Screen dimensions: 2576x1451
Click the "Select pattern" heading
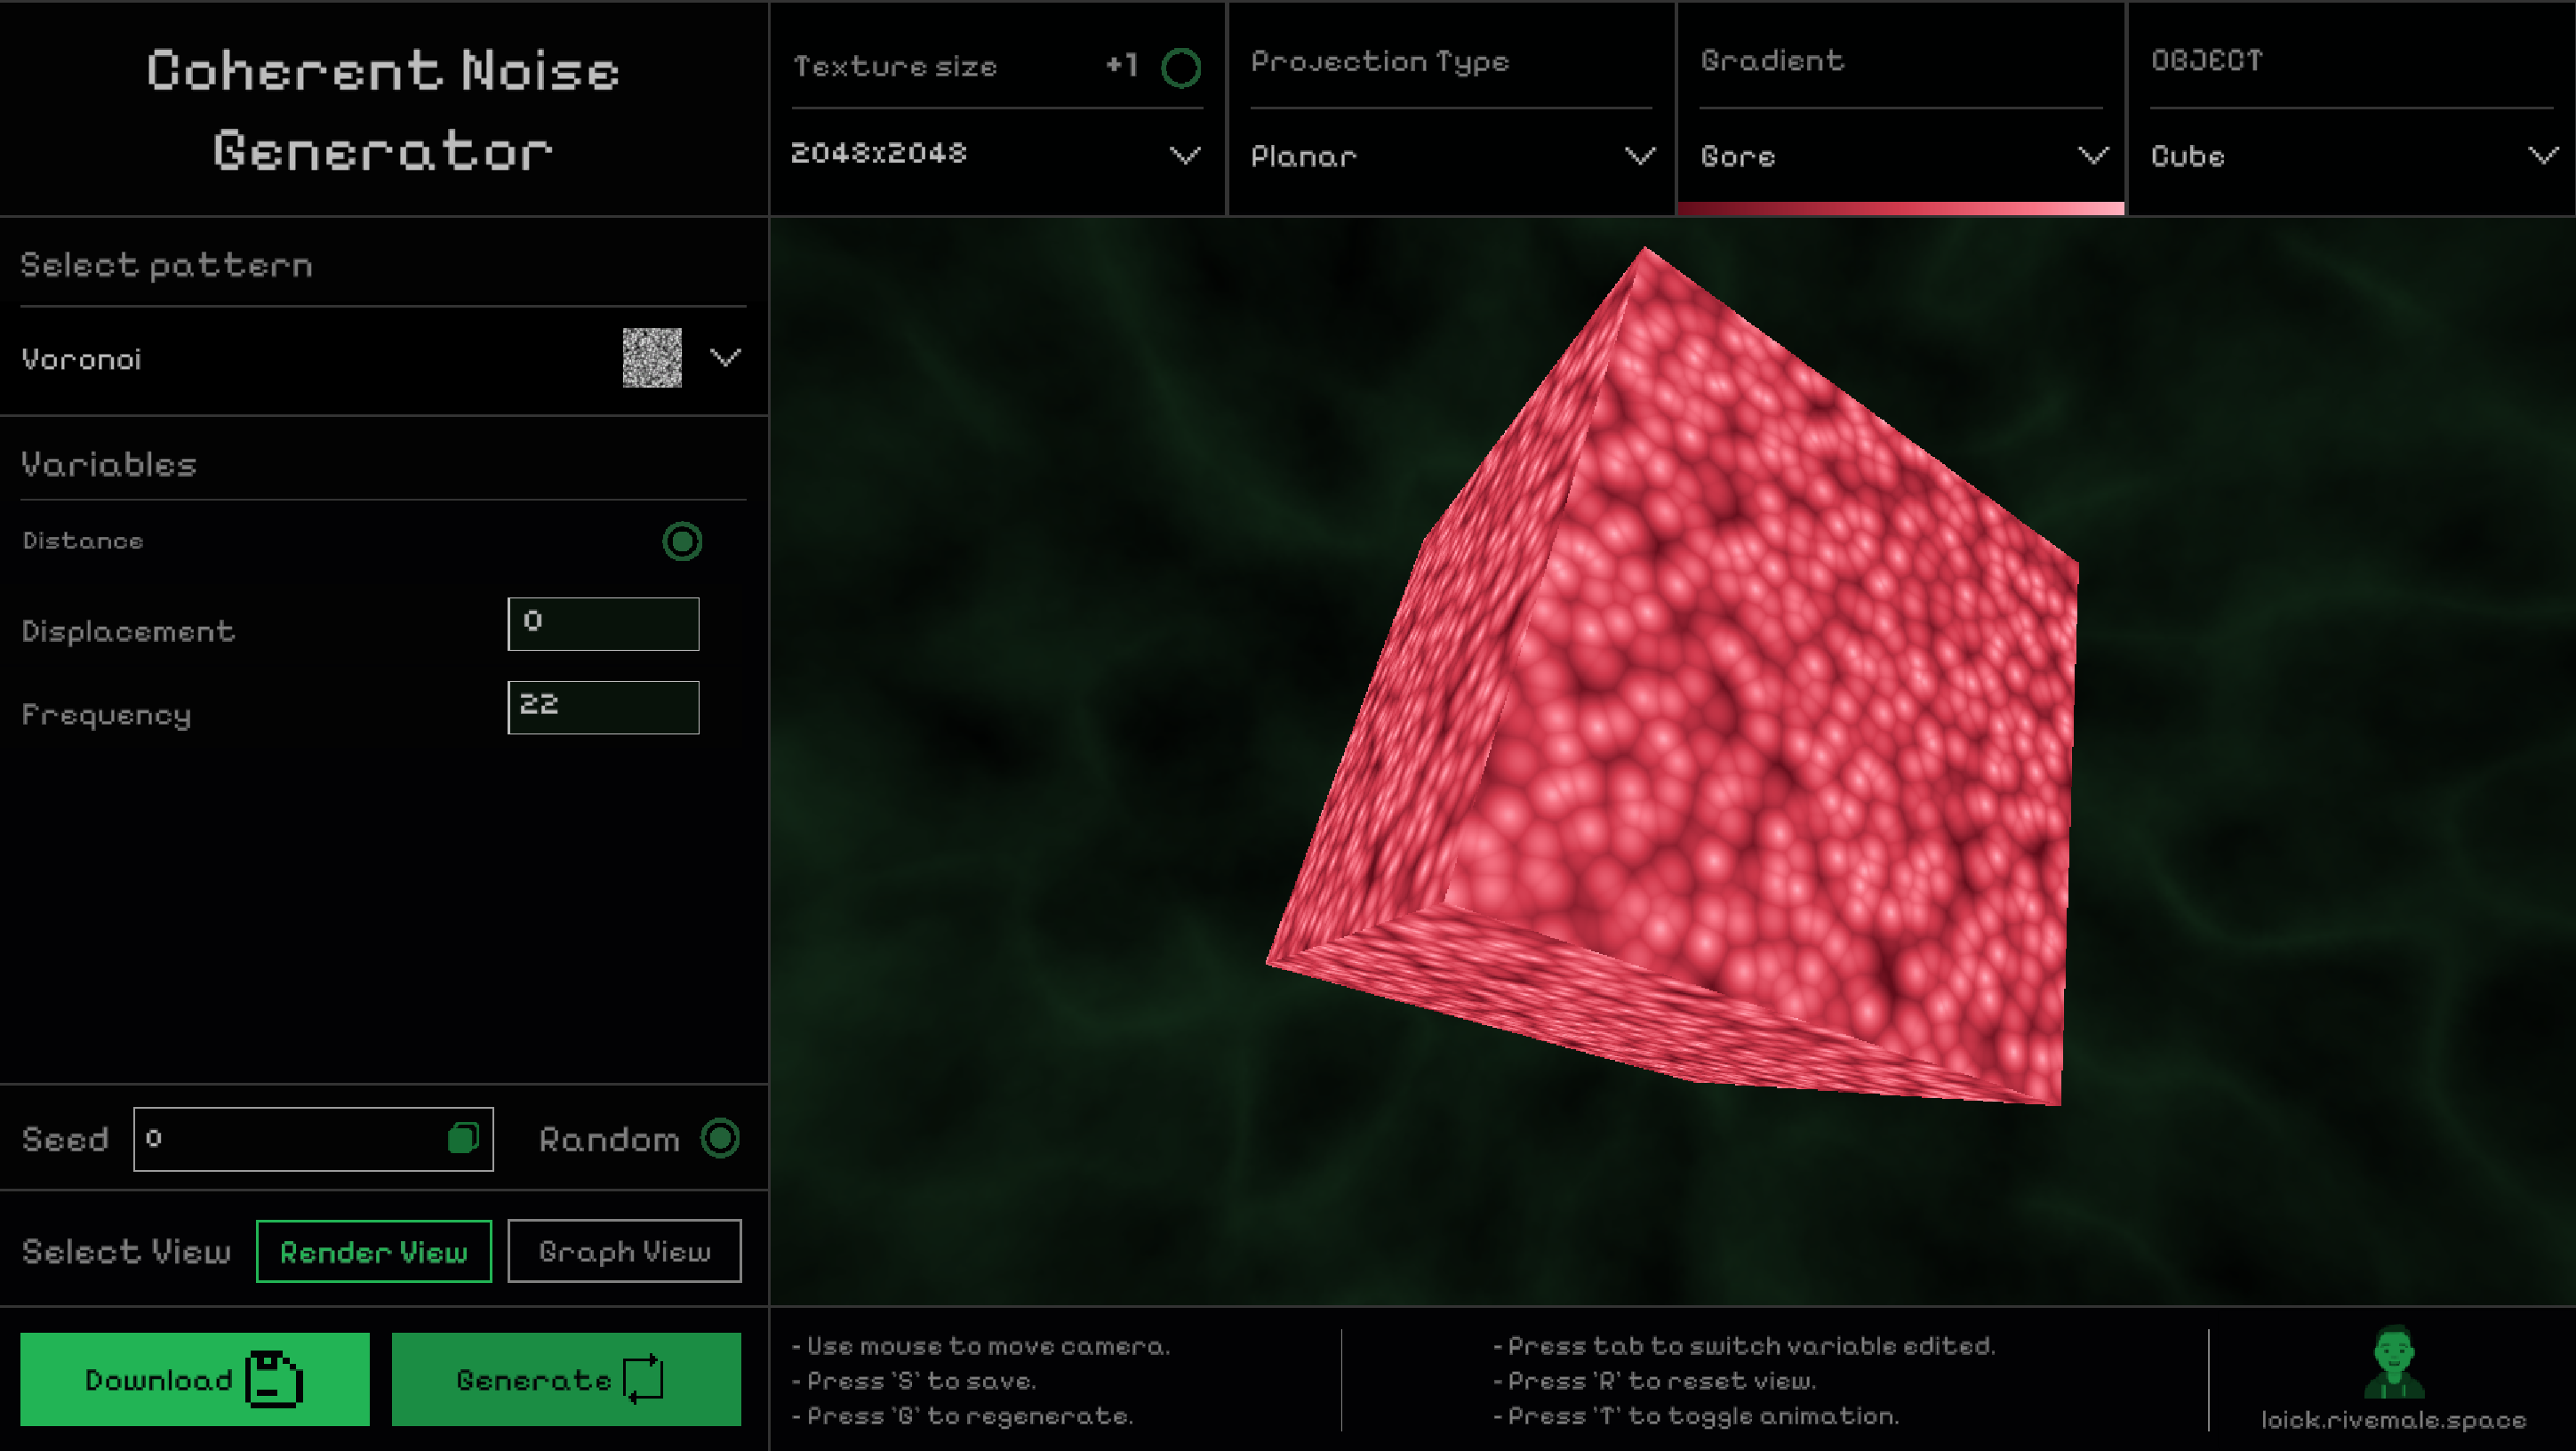pyautogui.click(x=167, y=265)
